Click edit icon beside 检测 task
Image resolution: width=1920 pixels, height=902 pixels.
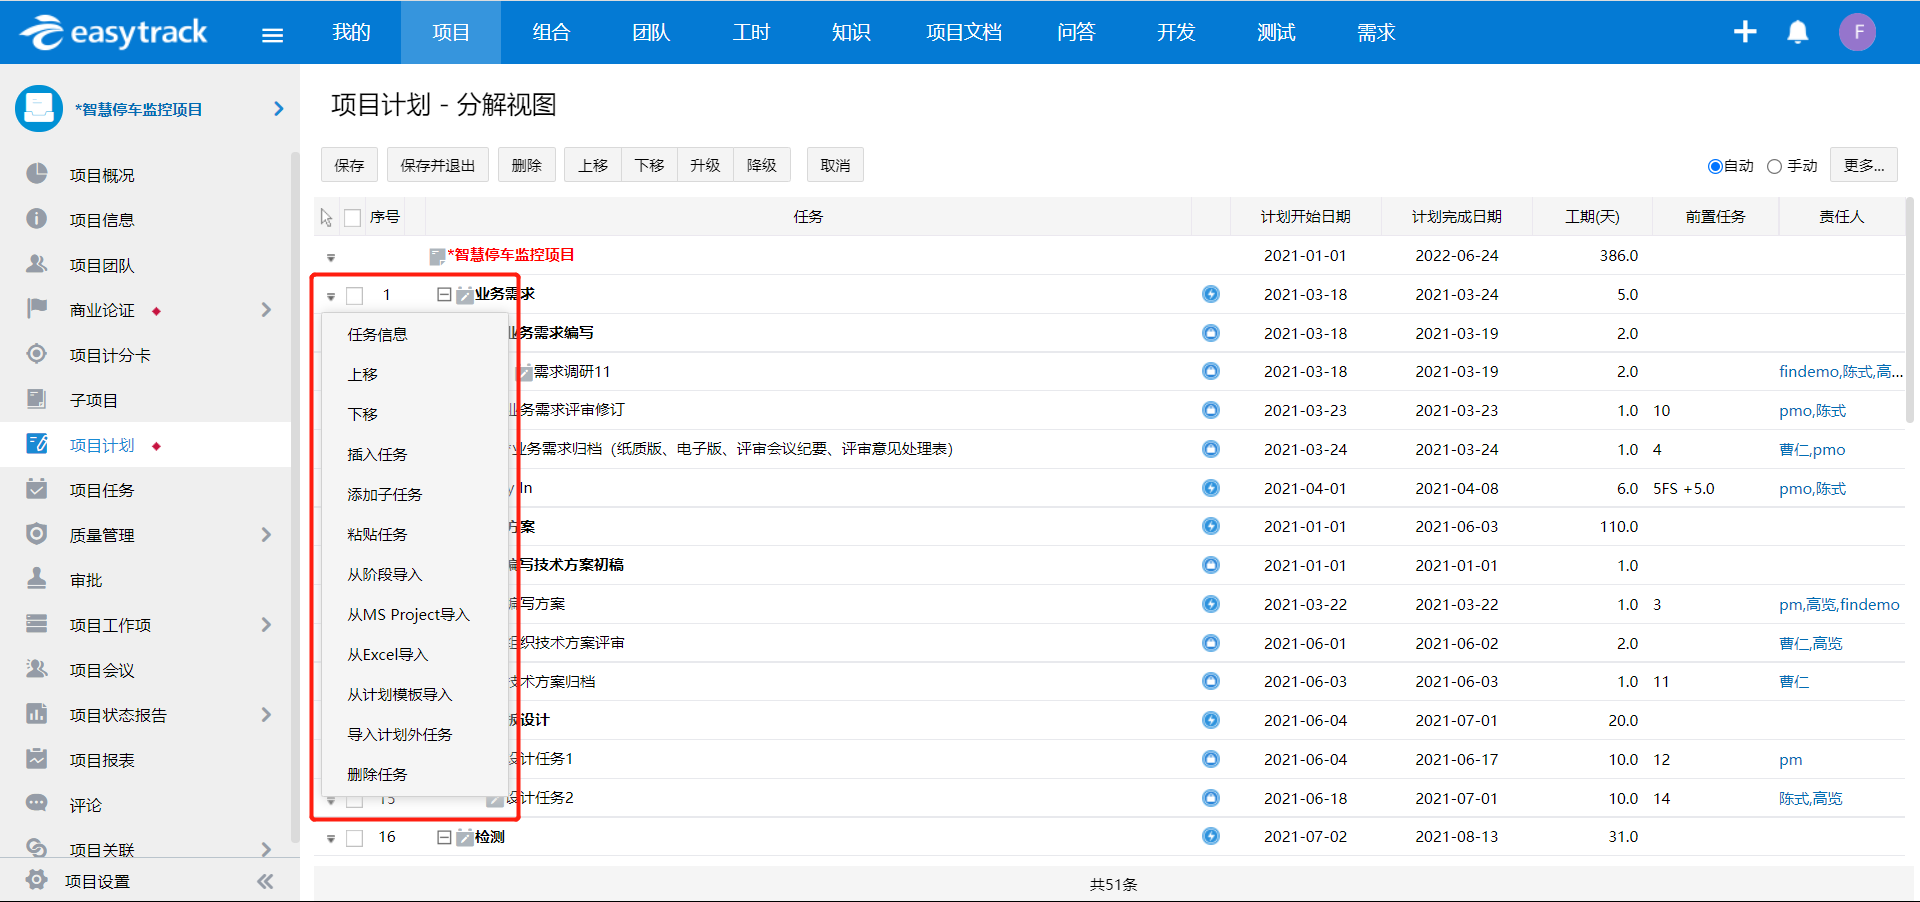(465, 837)
